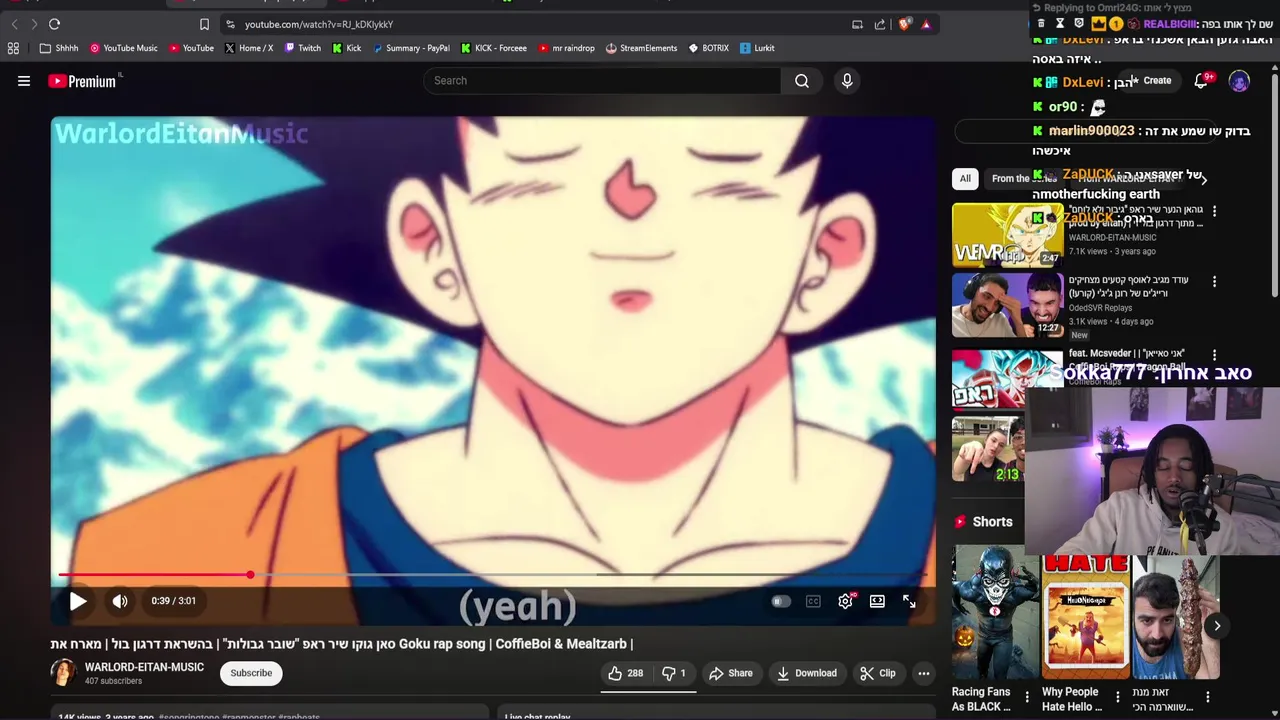The height and width of the screenshot is (720, 1280).
Task: Open the YouTube guide hamburger menu
Action: point(24,81)
